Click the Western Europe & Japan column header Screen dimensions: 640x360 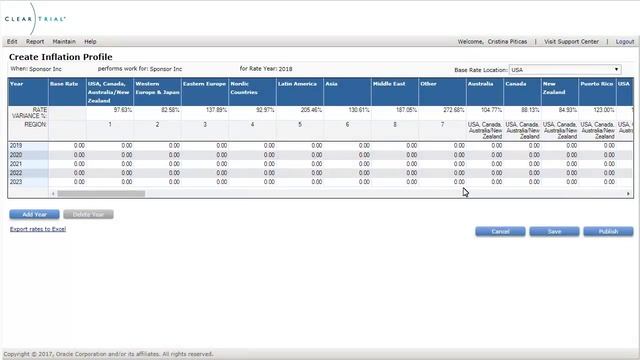158,92
